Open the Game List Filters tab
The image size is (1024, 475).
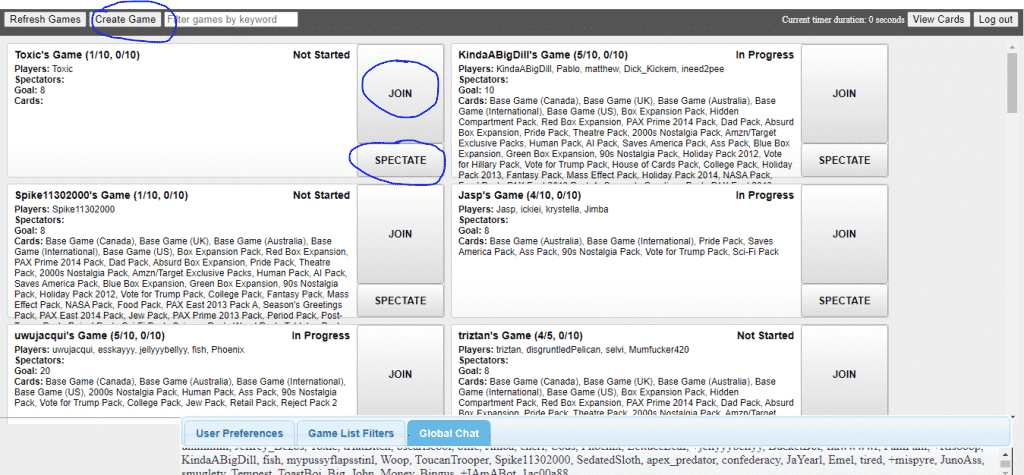click(x=350, y=433)
